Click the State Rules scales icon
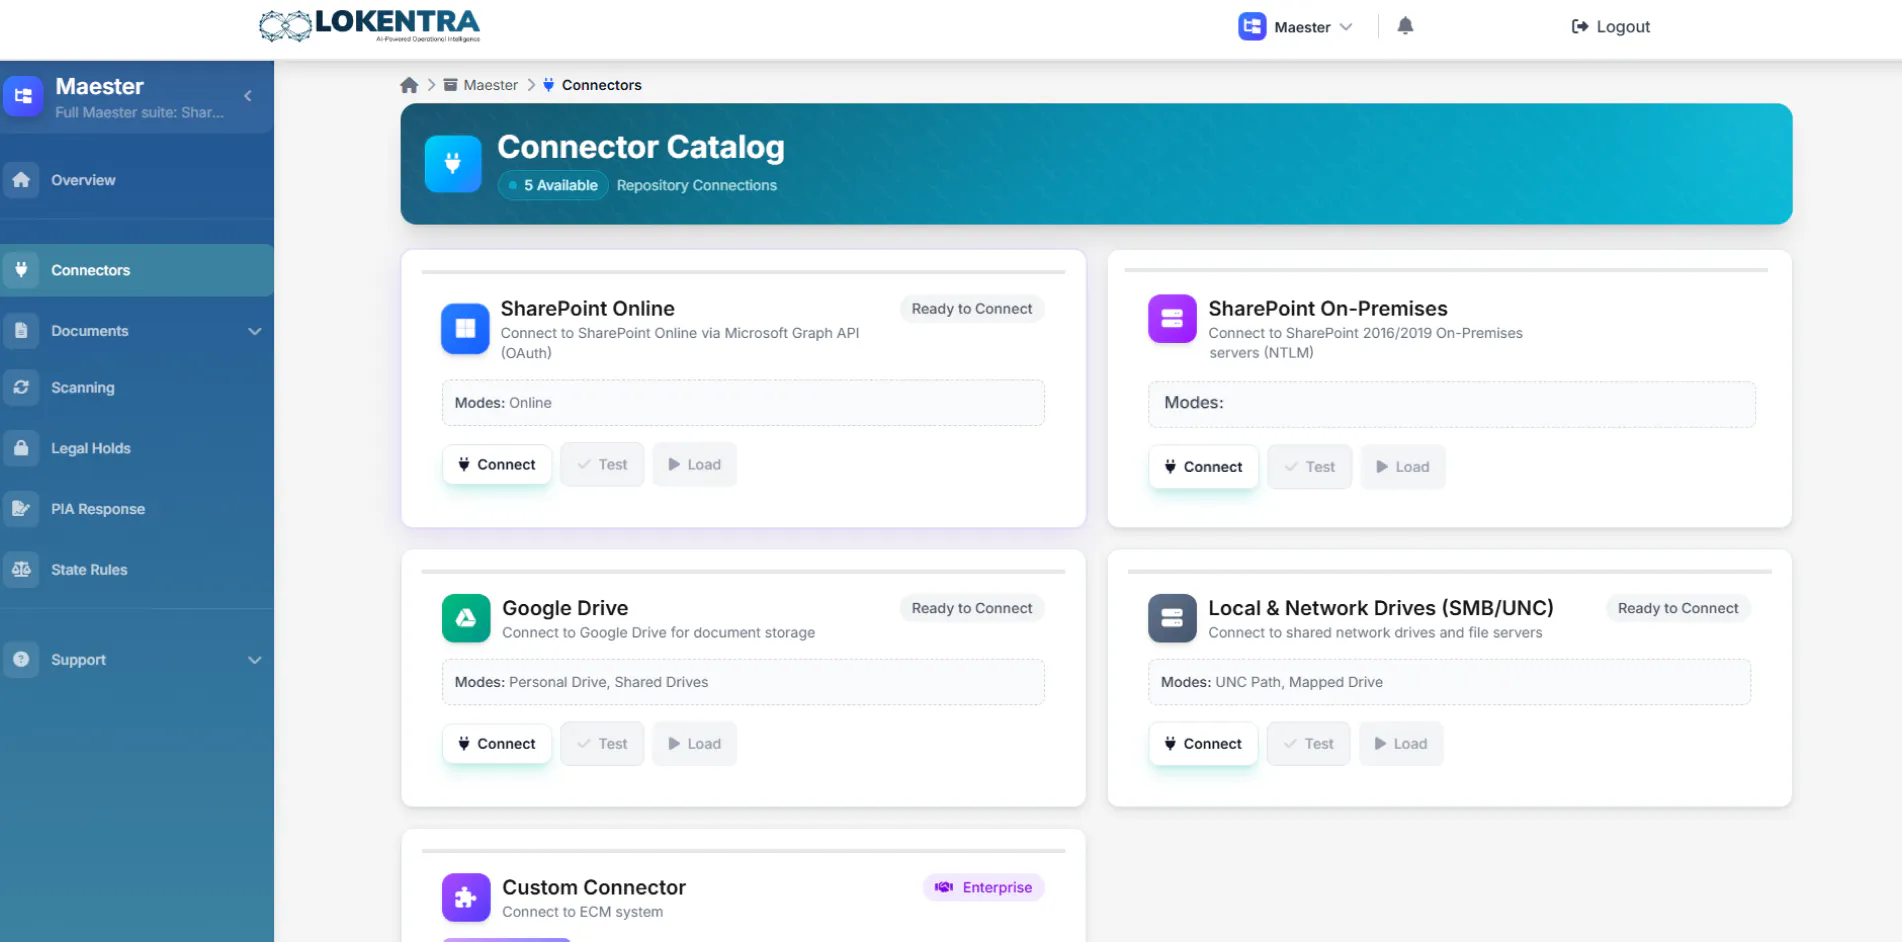The image size is (1902, 942). [21, 570]
